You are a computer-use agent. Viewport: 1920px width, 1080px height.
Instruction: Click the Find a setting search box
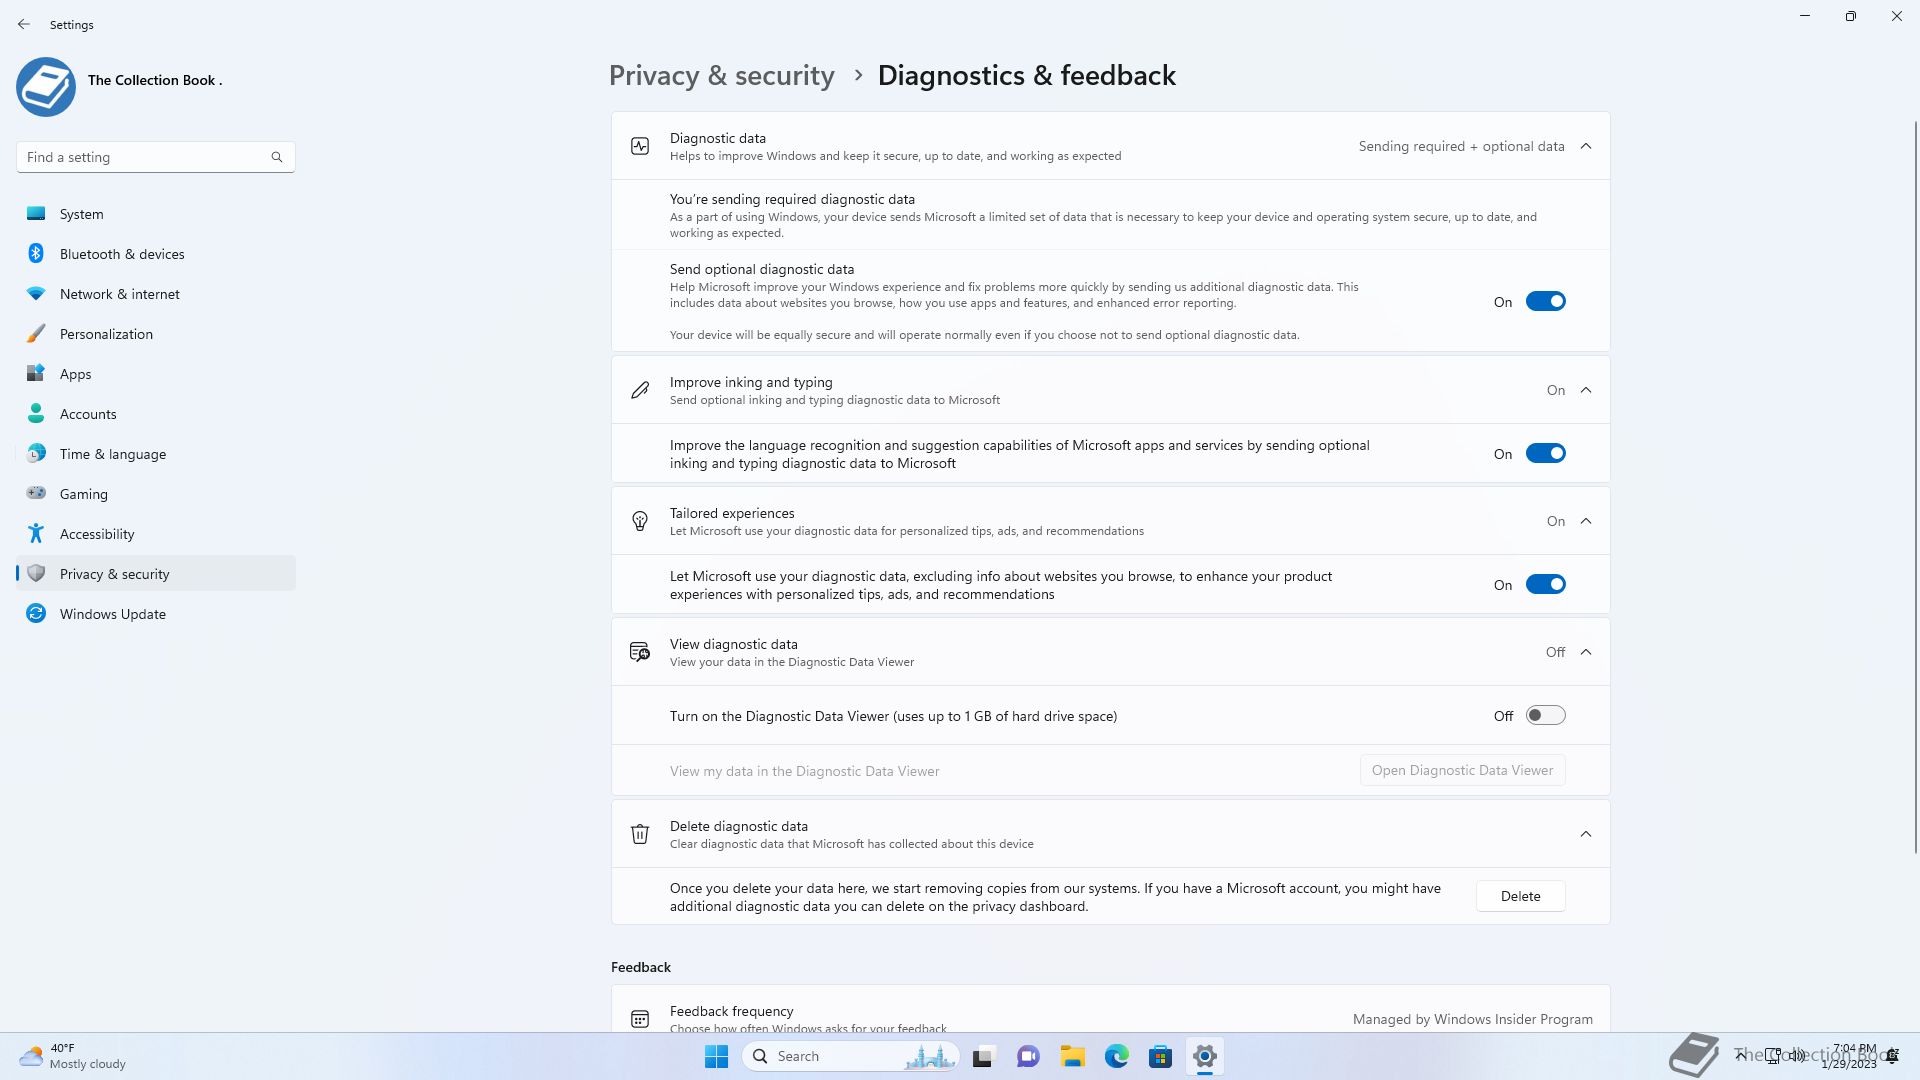156,157
